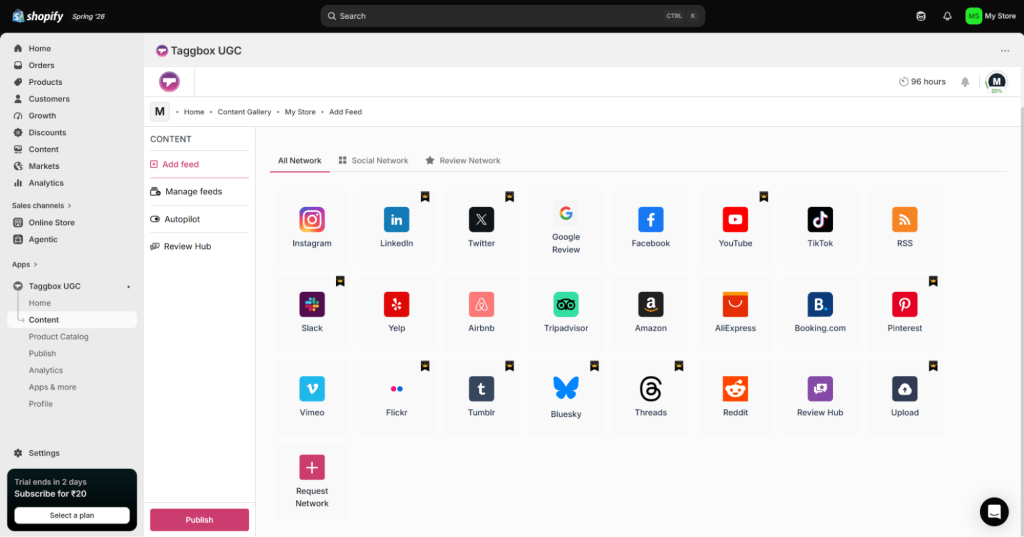
Task: Focus the Shopify search field
Action: click(513, 16)
